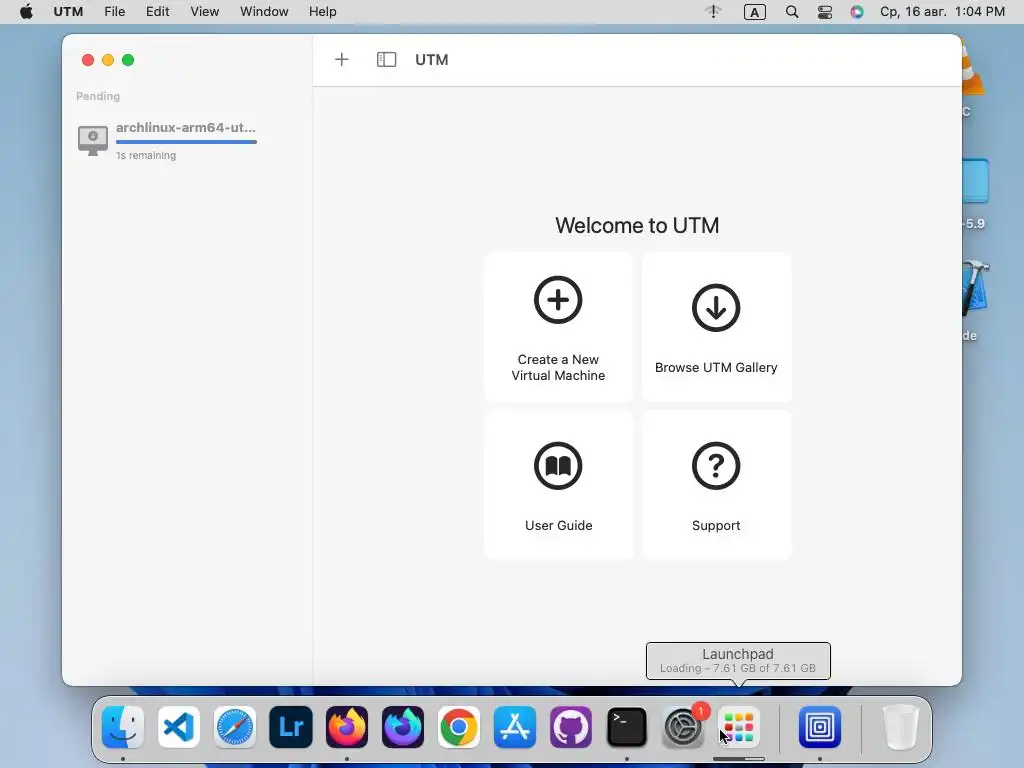
Task: Open GitHub Desktop from the Dock
Action: click(571, 727)
